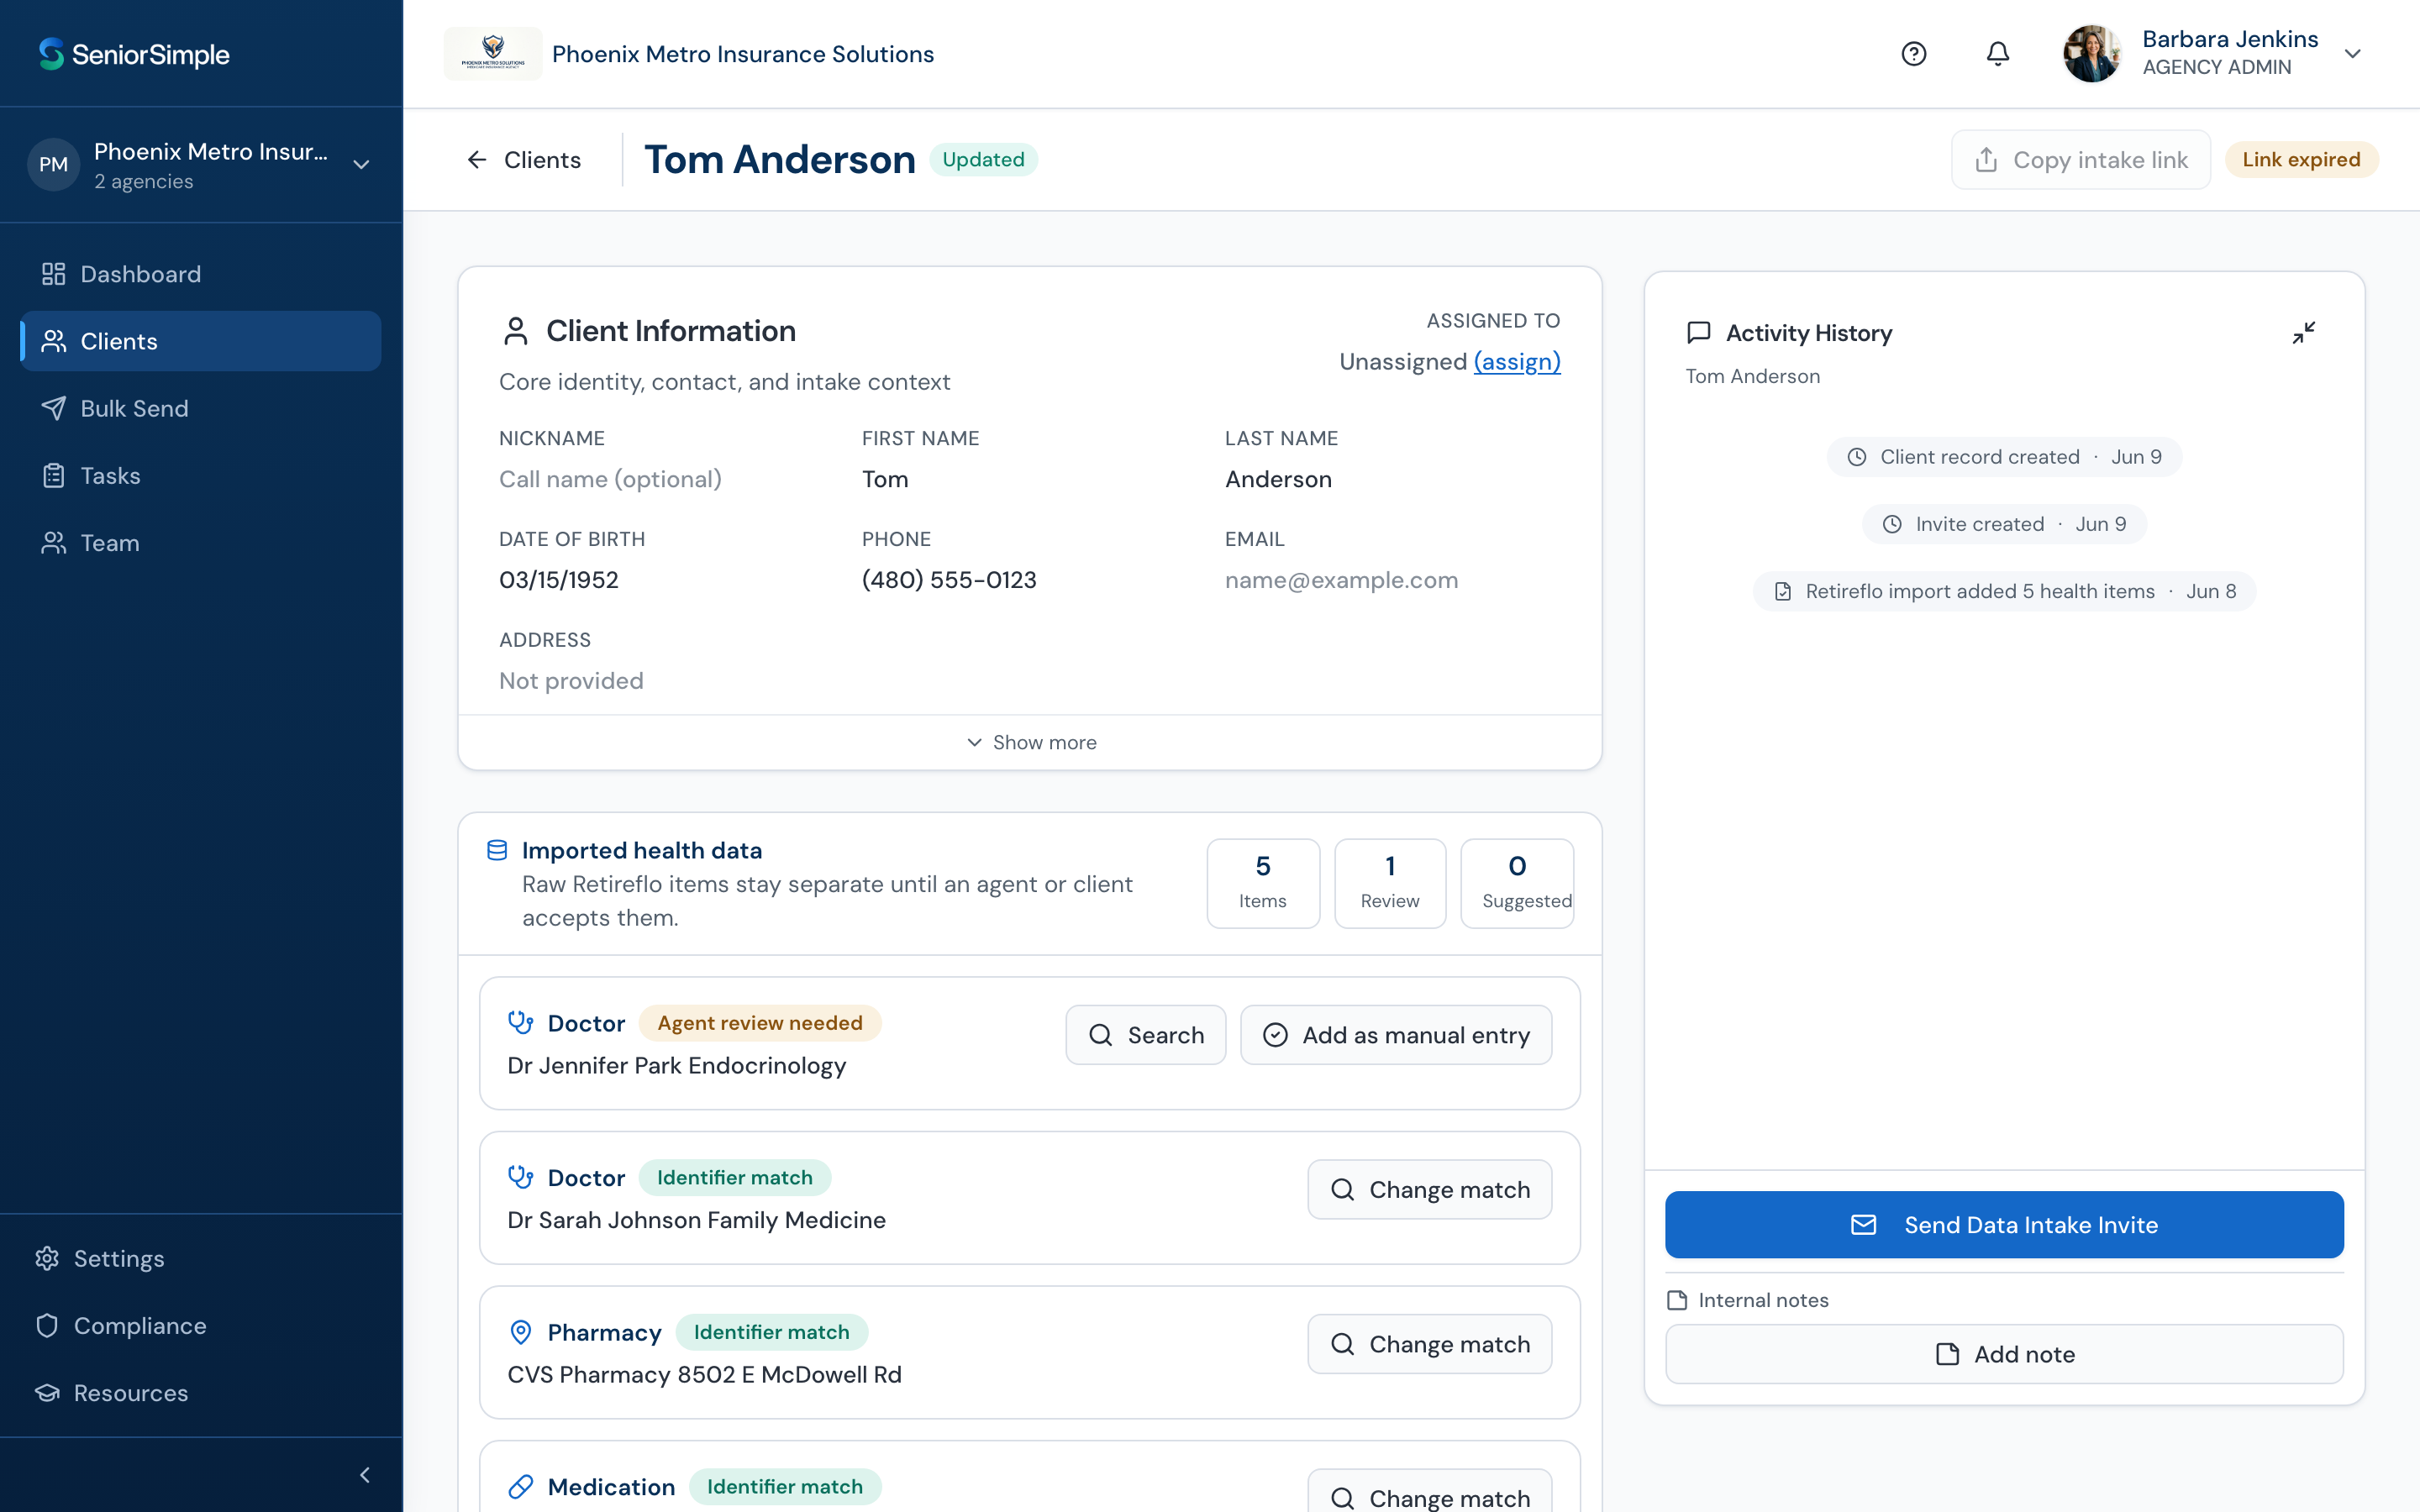Click the email field placeholder name@example.com
The height and width of the screenshot is (1512, 2420).
(1341, 580)
